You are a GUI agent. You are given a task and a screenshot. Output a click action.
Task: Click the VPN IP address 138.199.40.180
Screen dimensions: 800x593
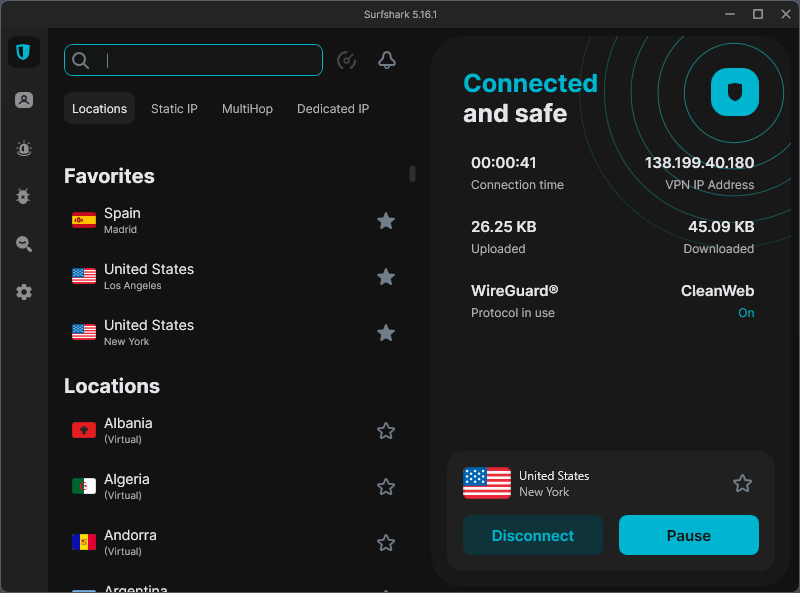point(699,163)
